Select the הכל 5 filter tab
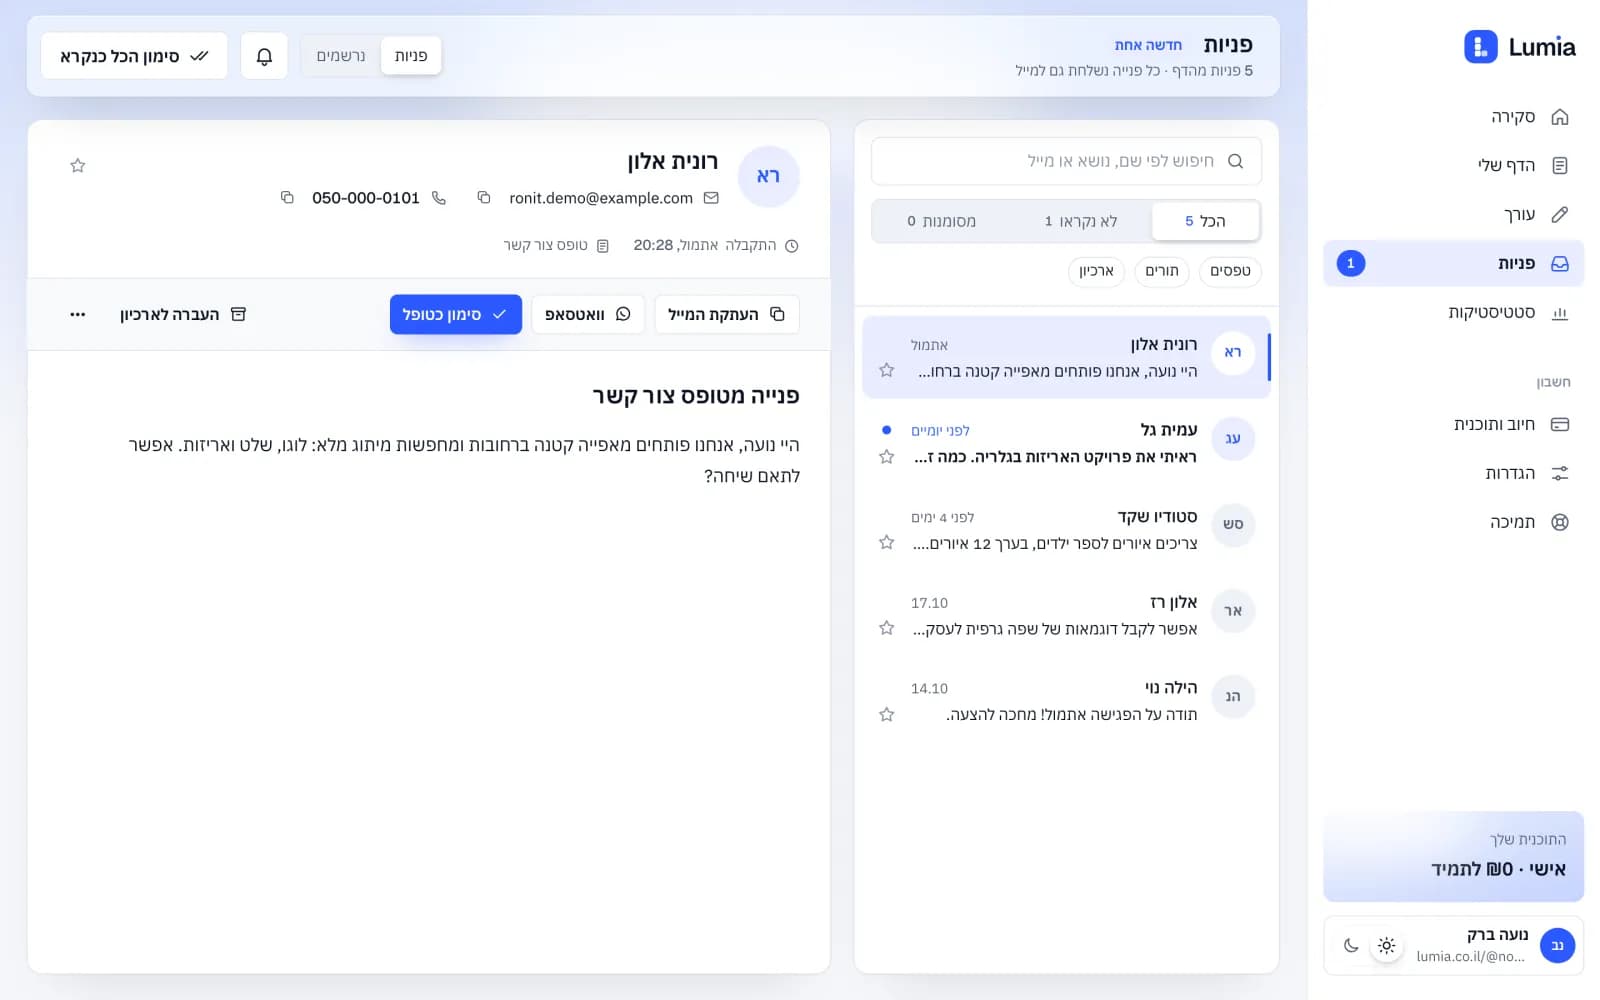 click(x=1205, y=221)
